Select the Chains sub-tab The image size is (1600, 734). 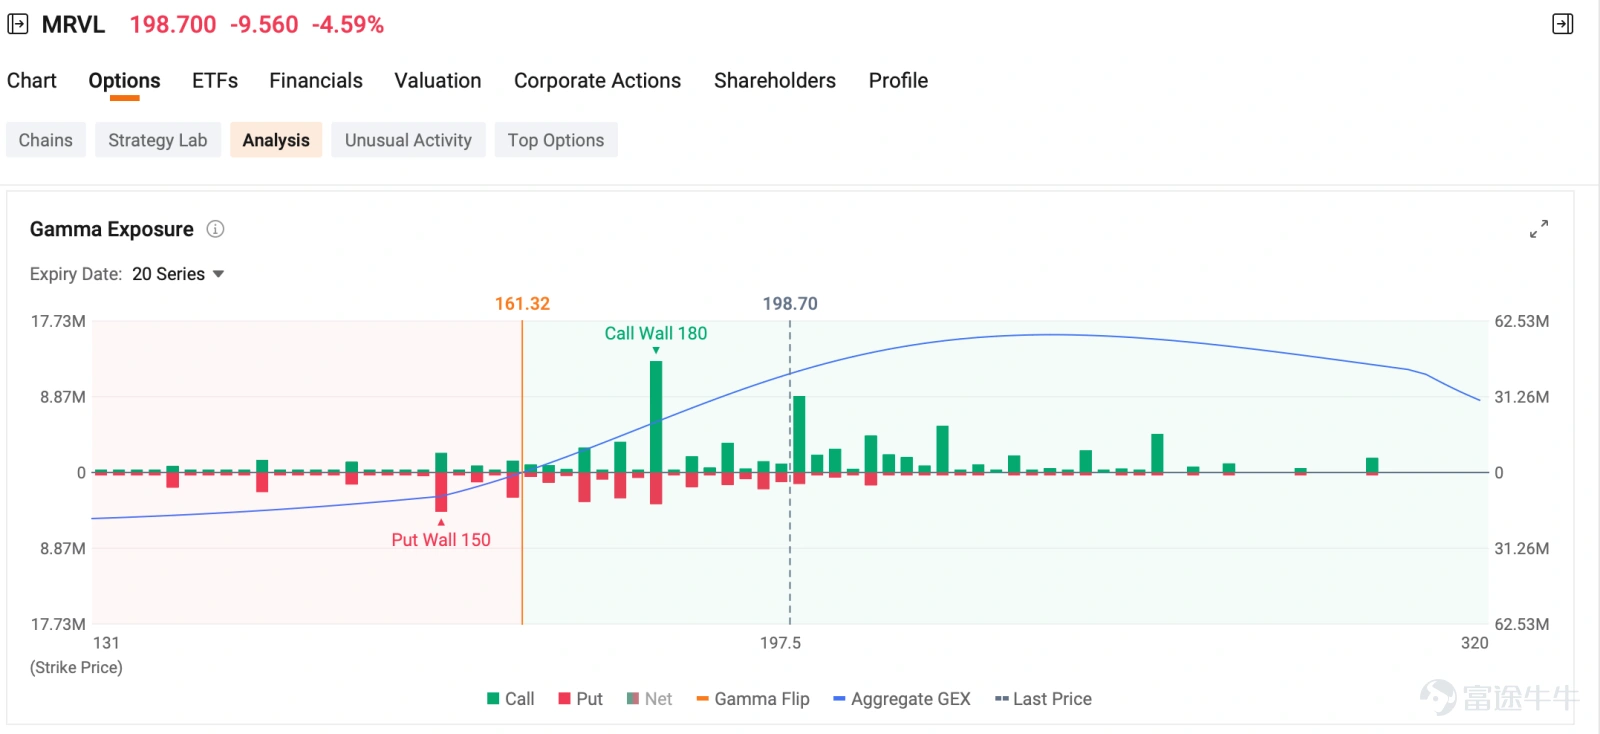[46, 140]
